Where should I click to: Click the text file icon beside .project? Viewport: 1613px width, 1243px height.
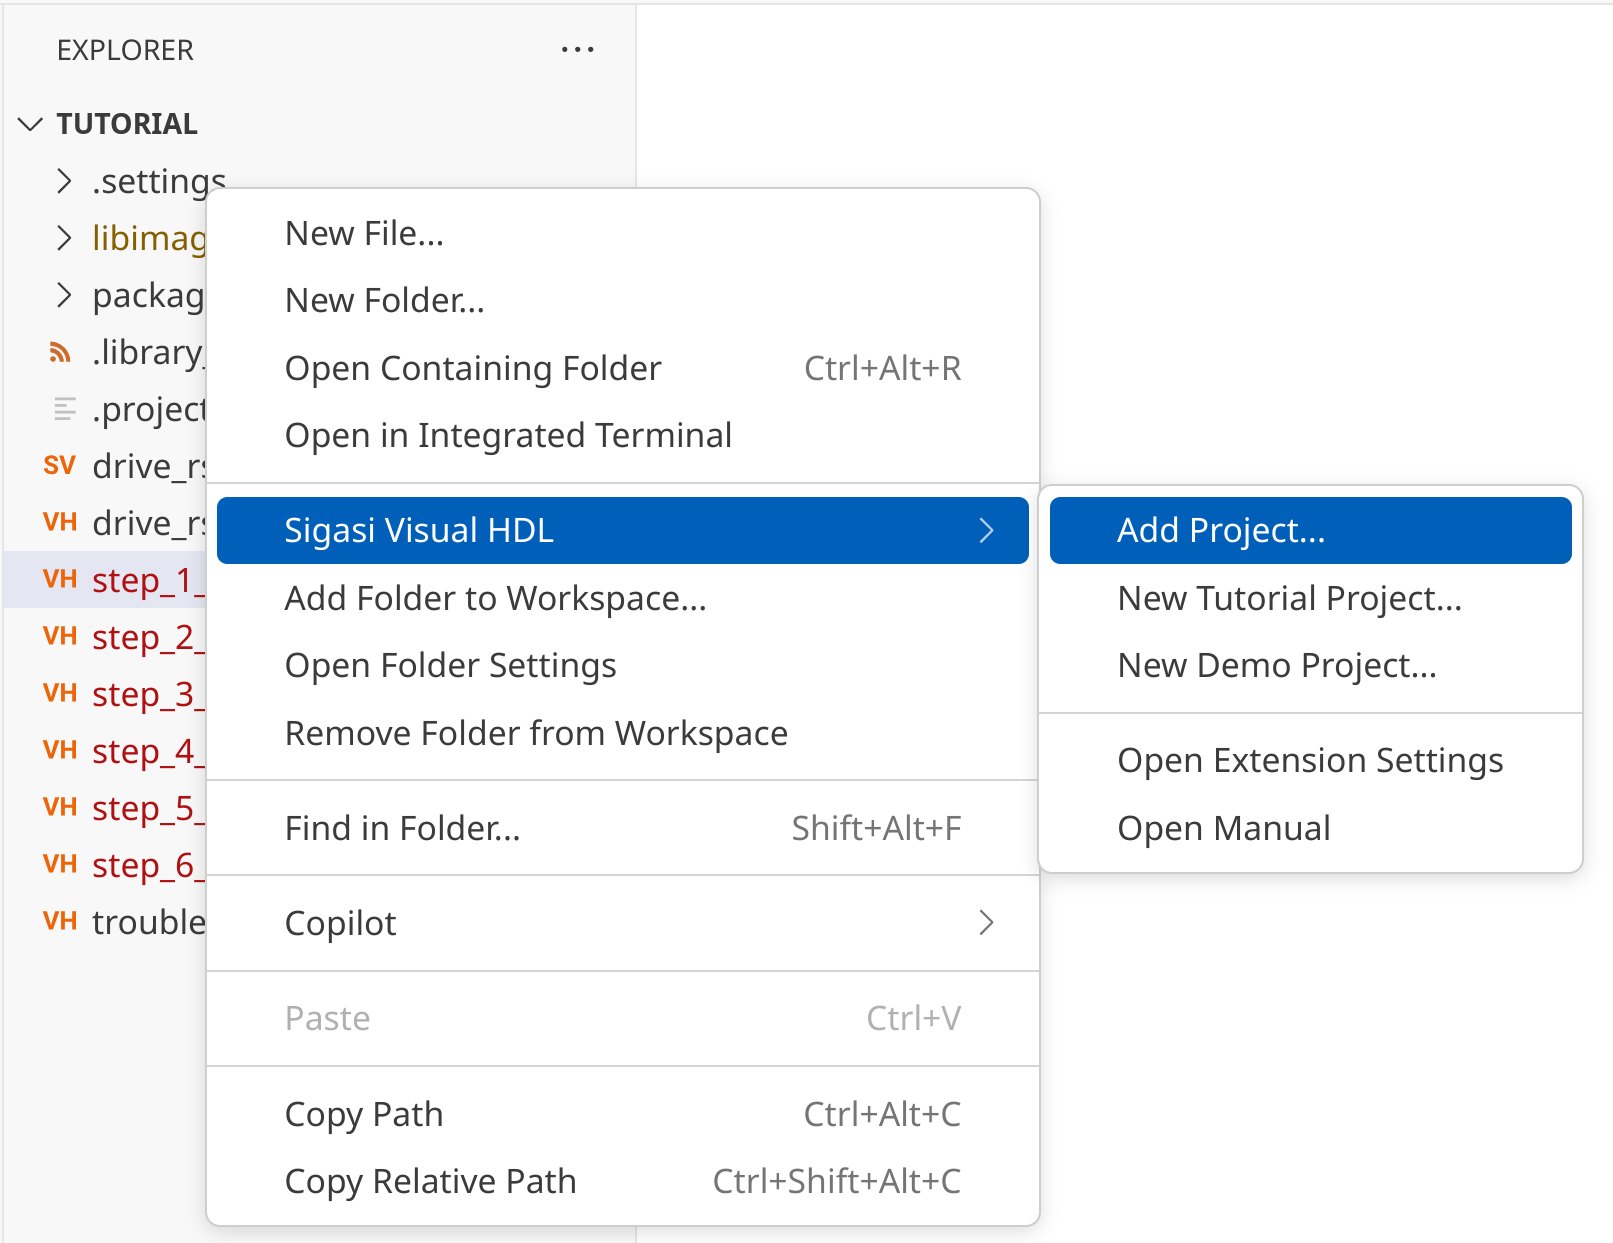[64, 409]
